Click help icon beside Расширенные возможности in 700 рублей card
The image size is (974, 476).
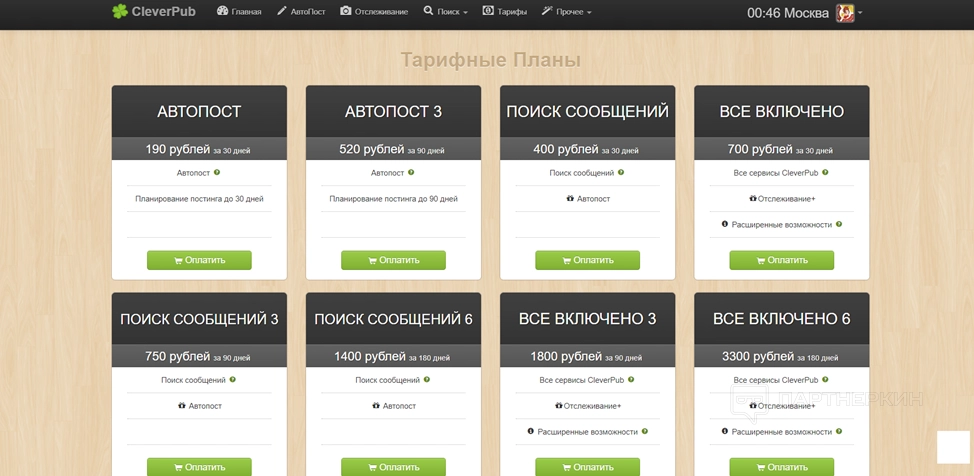[x=839, y=224]
